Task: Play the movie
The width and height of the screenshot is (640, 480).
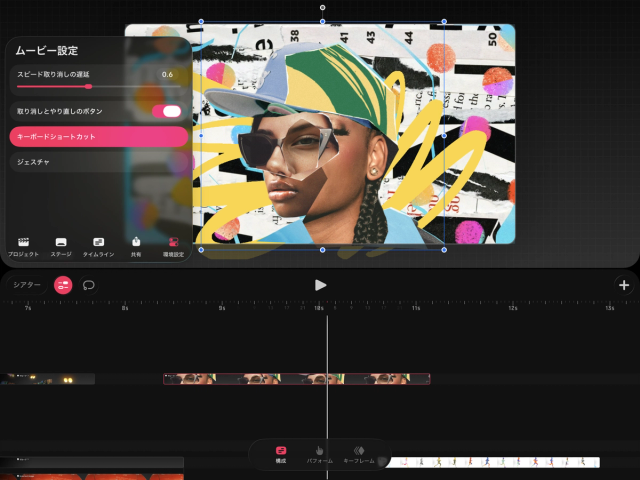Action: (x=320, y=285)
